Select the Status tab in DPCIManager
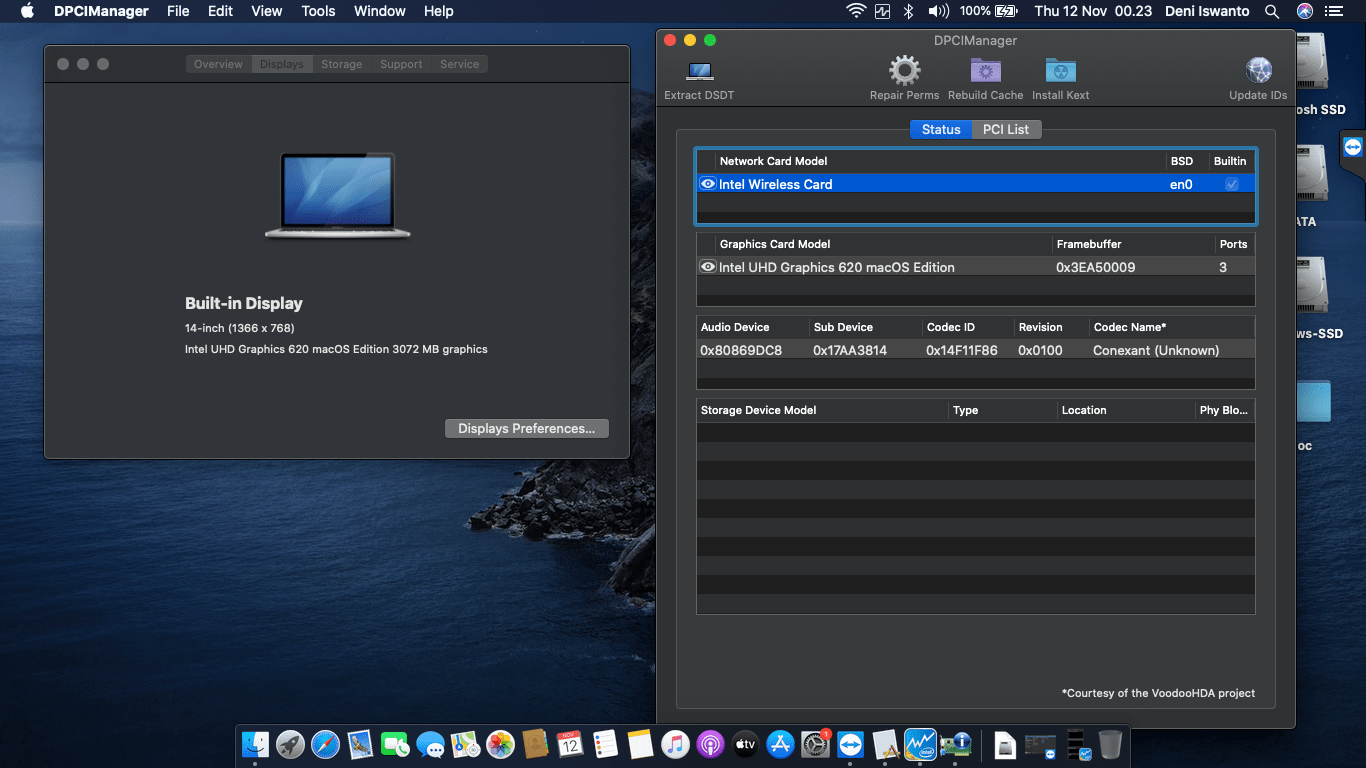Screen dimensions: 1366x768 [941, 129]
